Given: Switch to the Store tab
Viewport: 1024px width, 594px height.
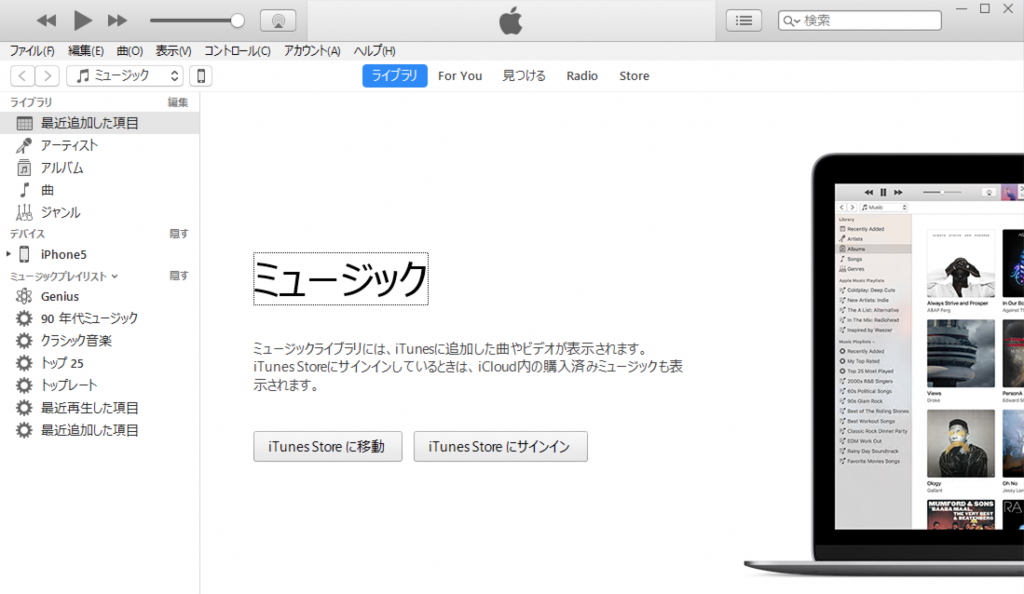Looking at the screenshot, I should (x=634, y=76).
